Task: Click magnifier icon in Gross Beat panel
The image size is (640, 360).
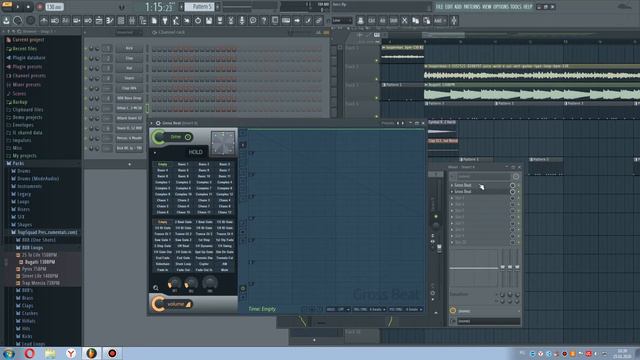Action: point(156,288)
